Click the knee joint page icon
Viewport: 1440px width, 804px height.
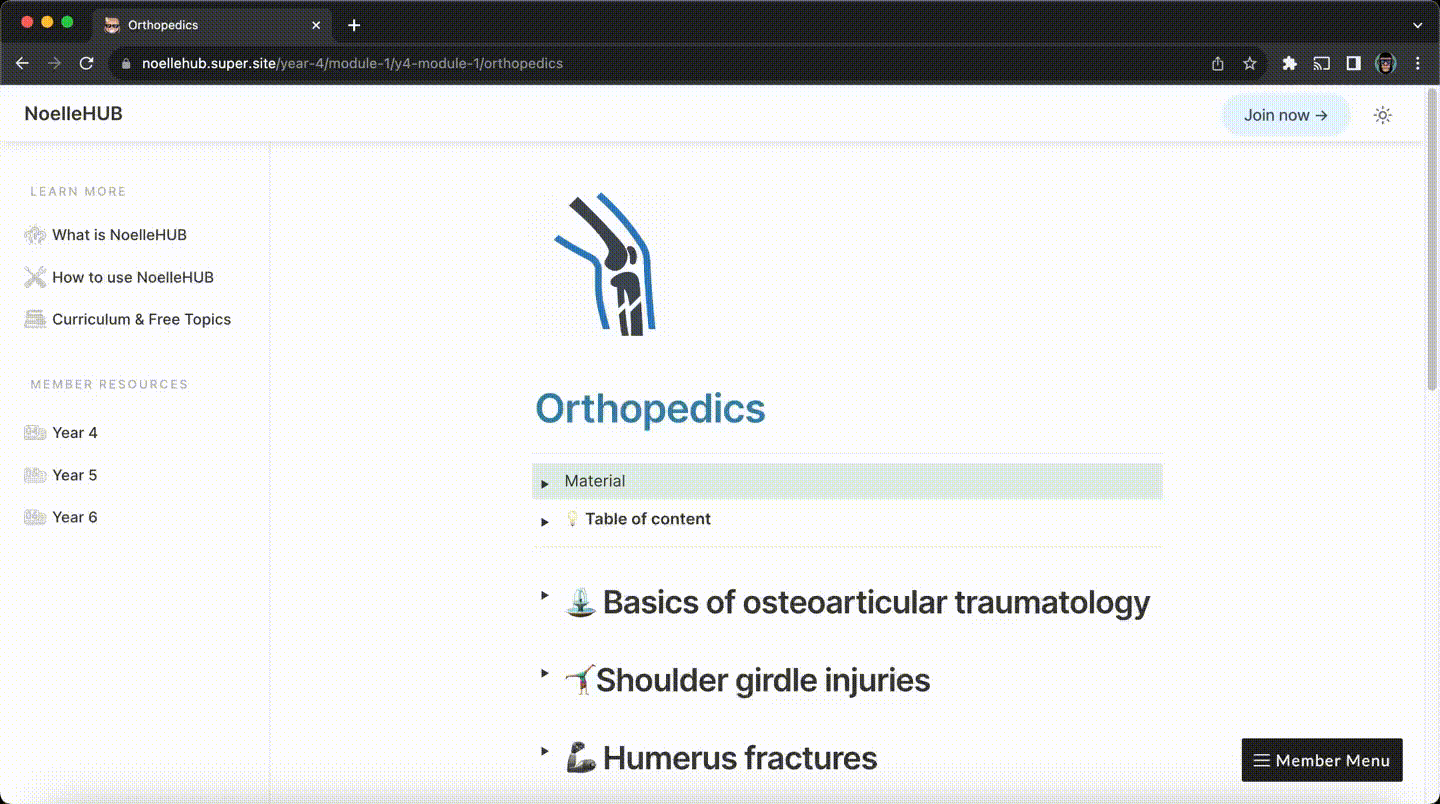606,265
